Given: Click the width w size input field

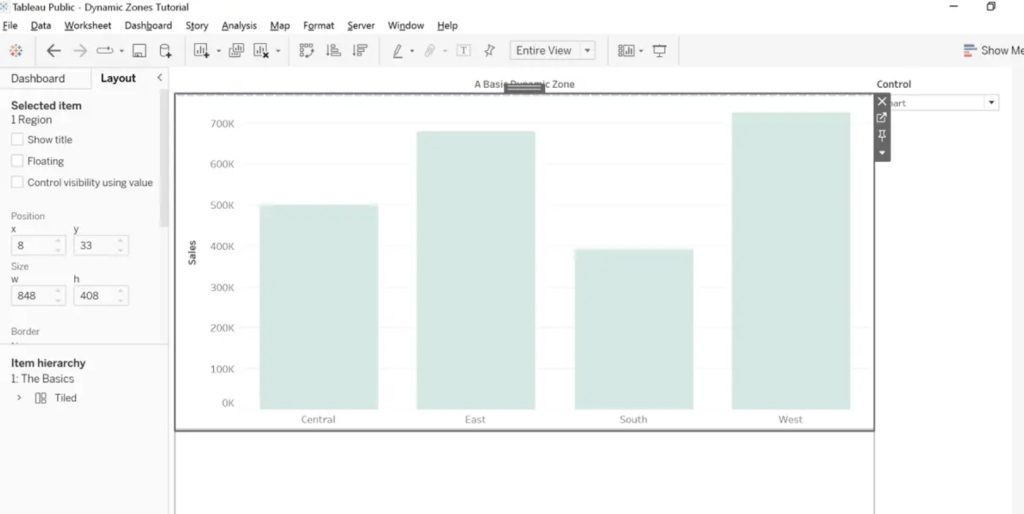Looking at the screenshot, I should [x=31, y=296].
